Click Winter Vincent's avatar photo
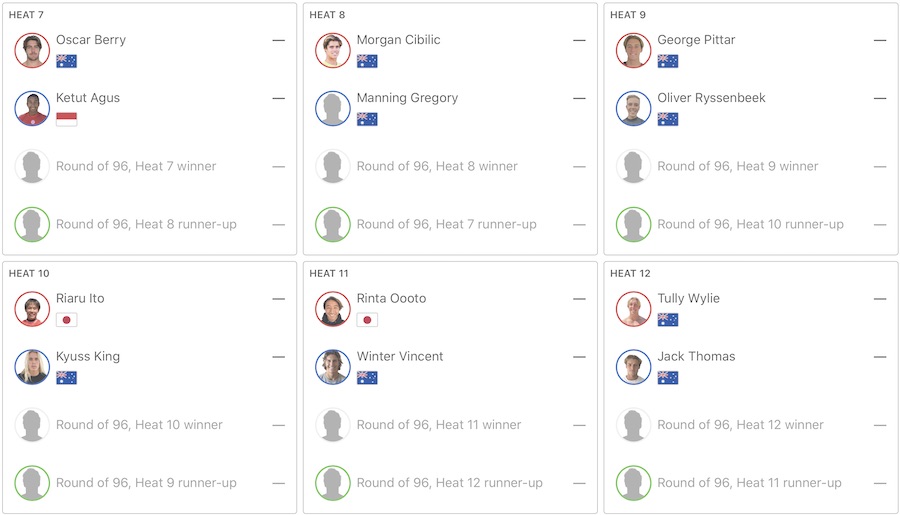900x515 pixels. point(333,366)
